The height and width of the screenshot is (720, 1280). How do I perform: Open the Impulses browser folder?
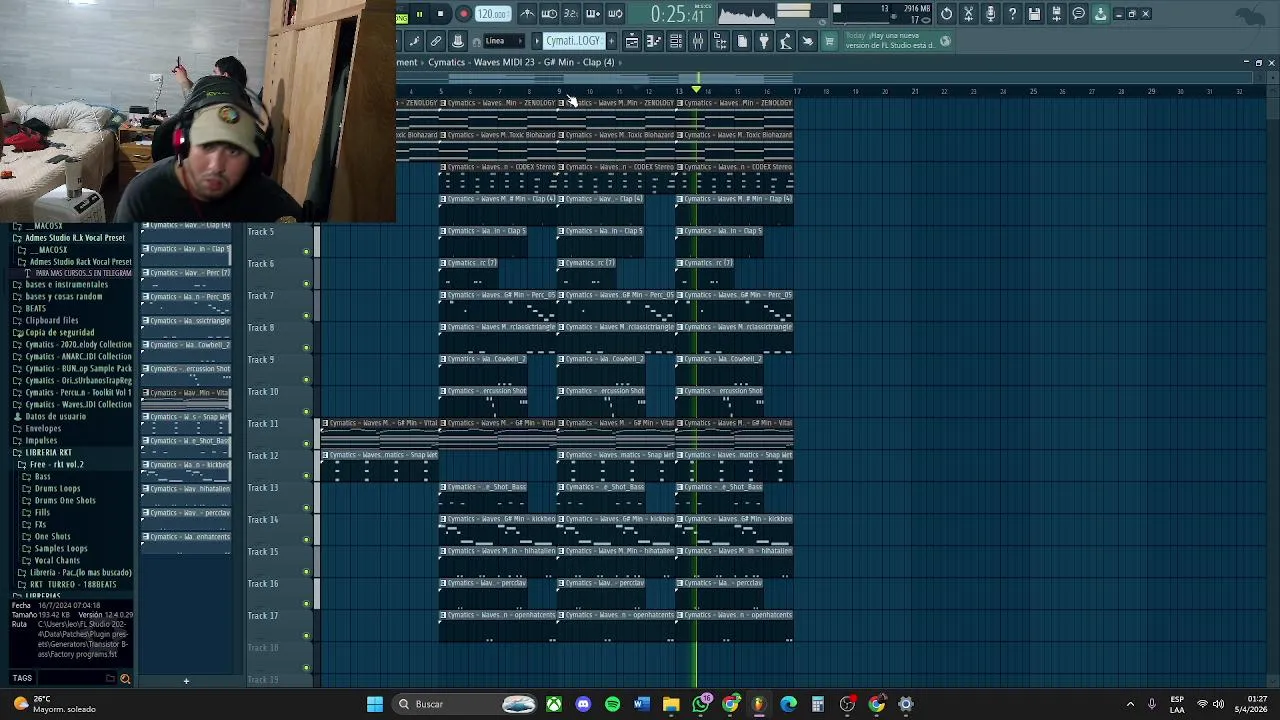41,441
